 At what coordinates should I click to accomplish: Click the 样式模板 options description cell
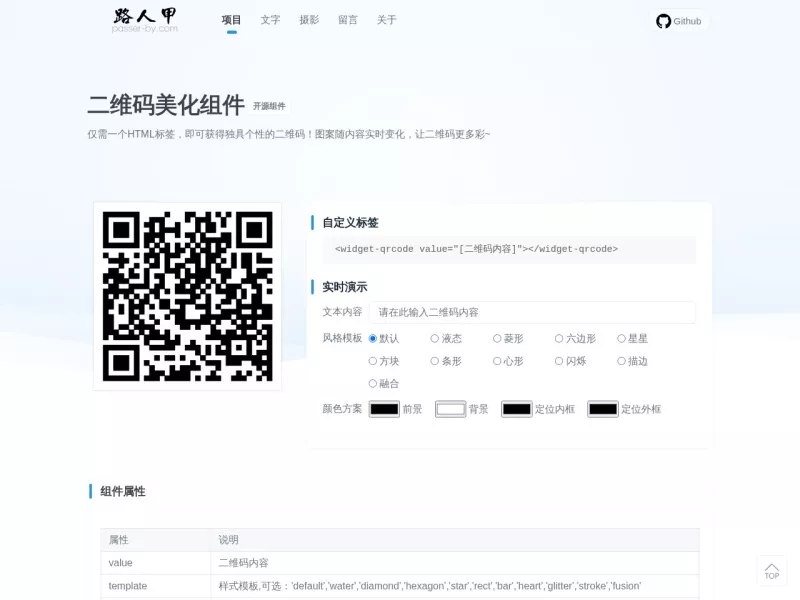[x=455, y=586]
